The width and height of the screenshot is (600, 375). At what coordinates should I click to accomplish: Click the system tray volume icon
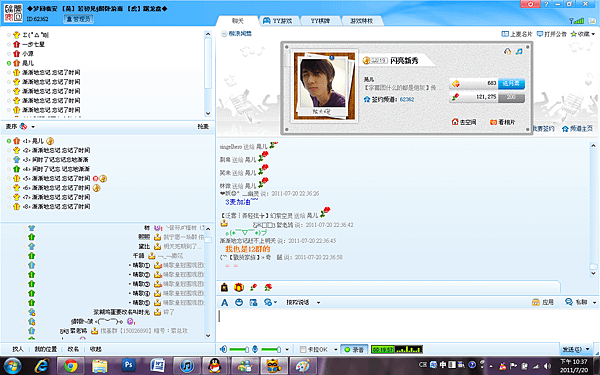[548, 367]
